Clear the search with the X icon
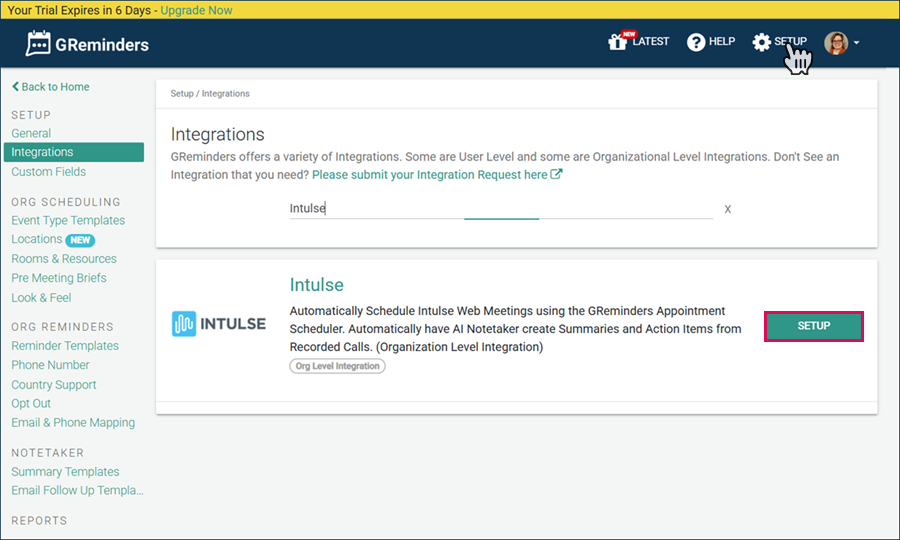 (727, 209)
